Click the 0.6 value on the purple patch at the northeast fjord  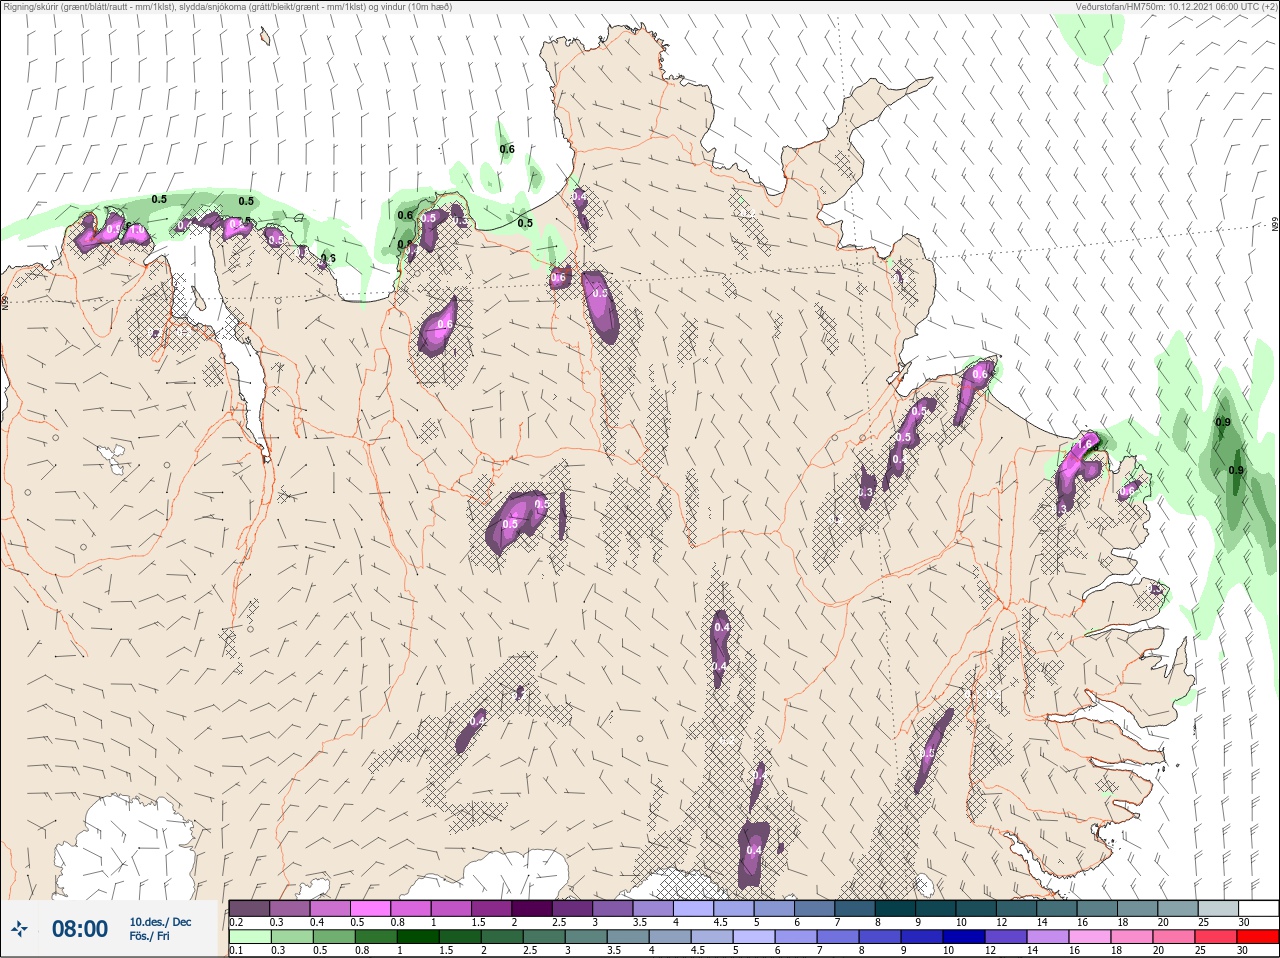pos(980,374)
